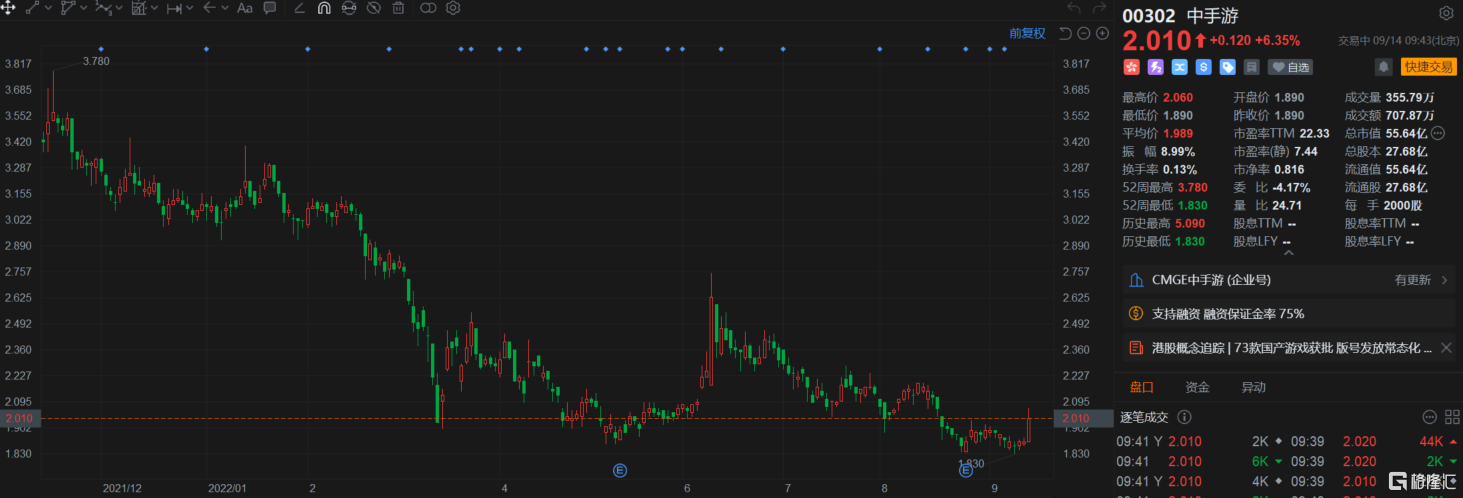This screenshot has height=498, width=1463.
Task: Click the Hong Kong market flag badge
Action: pos(1131,67)
